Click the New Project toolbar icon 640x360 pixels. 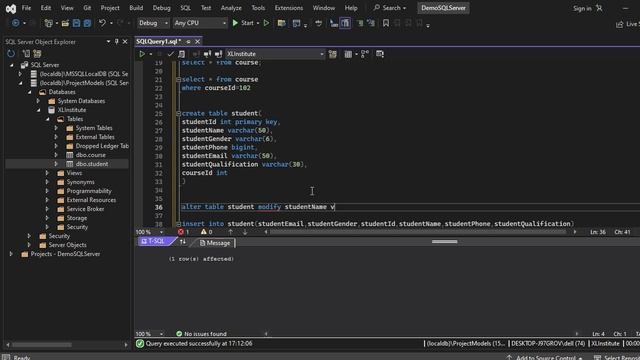49,23
